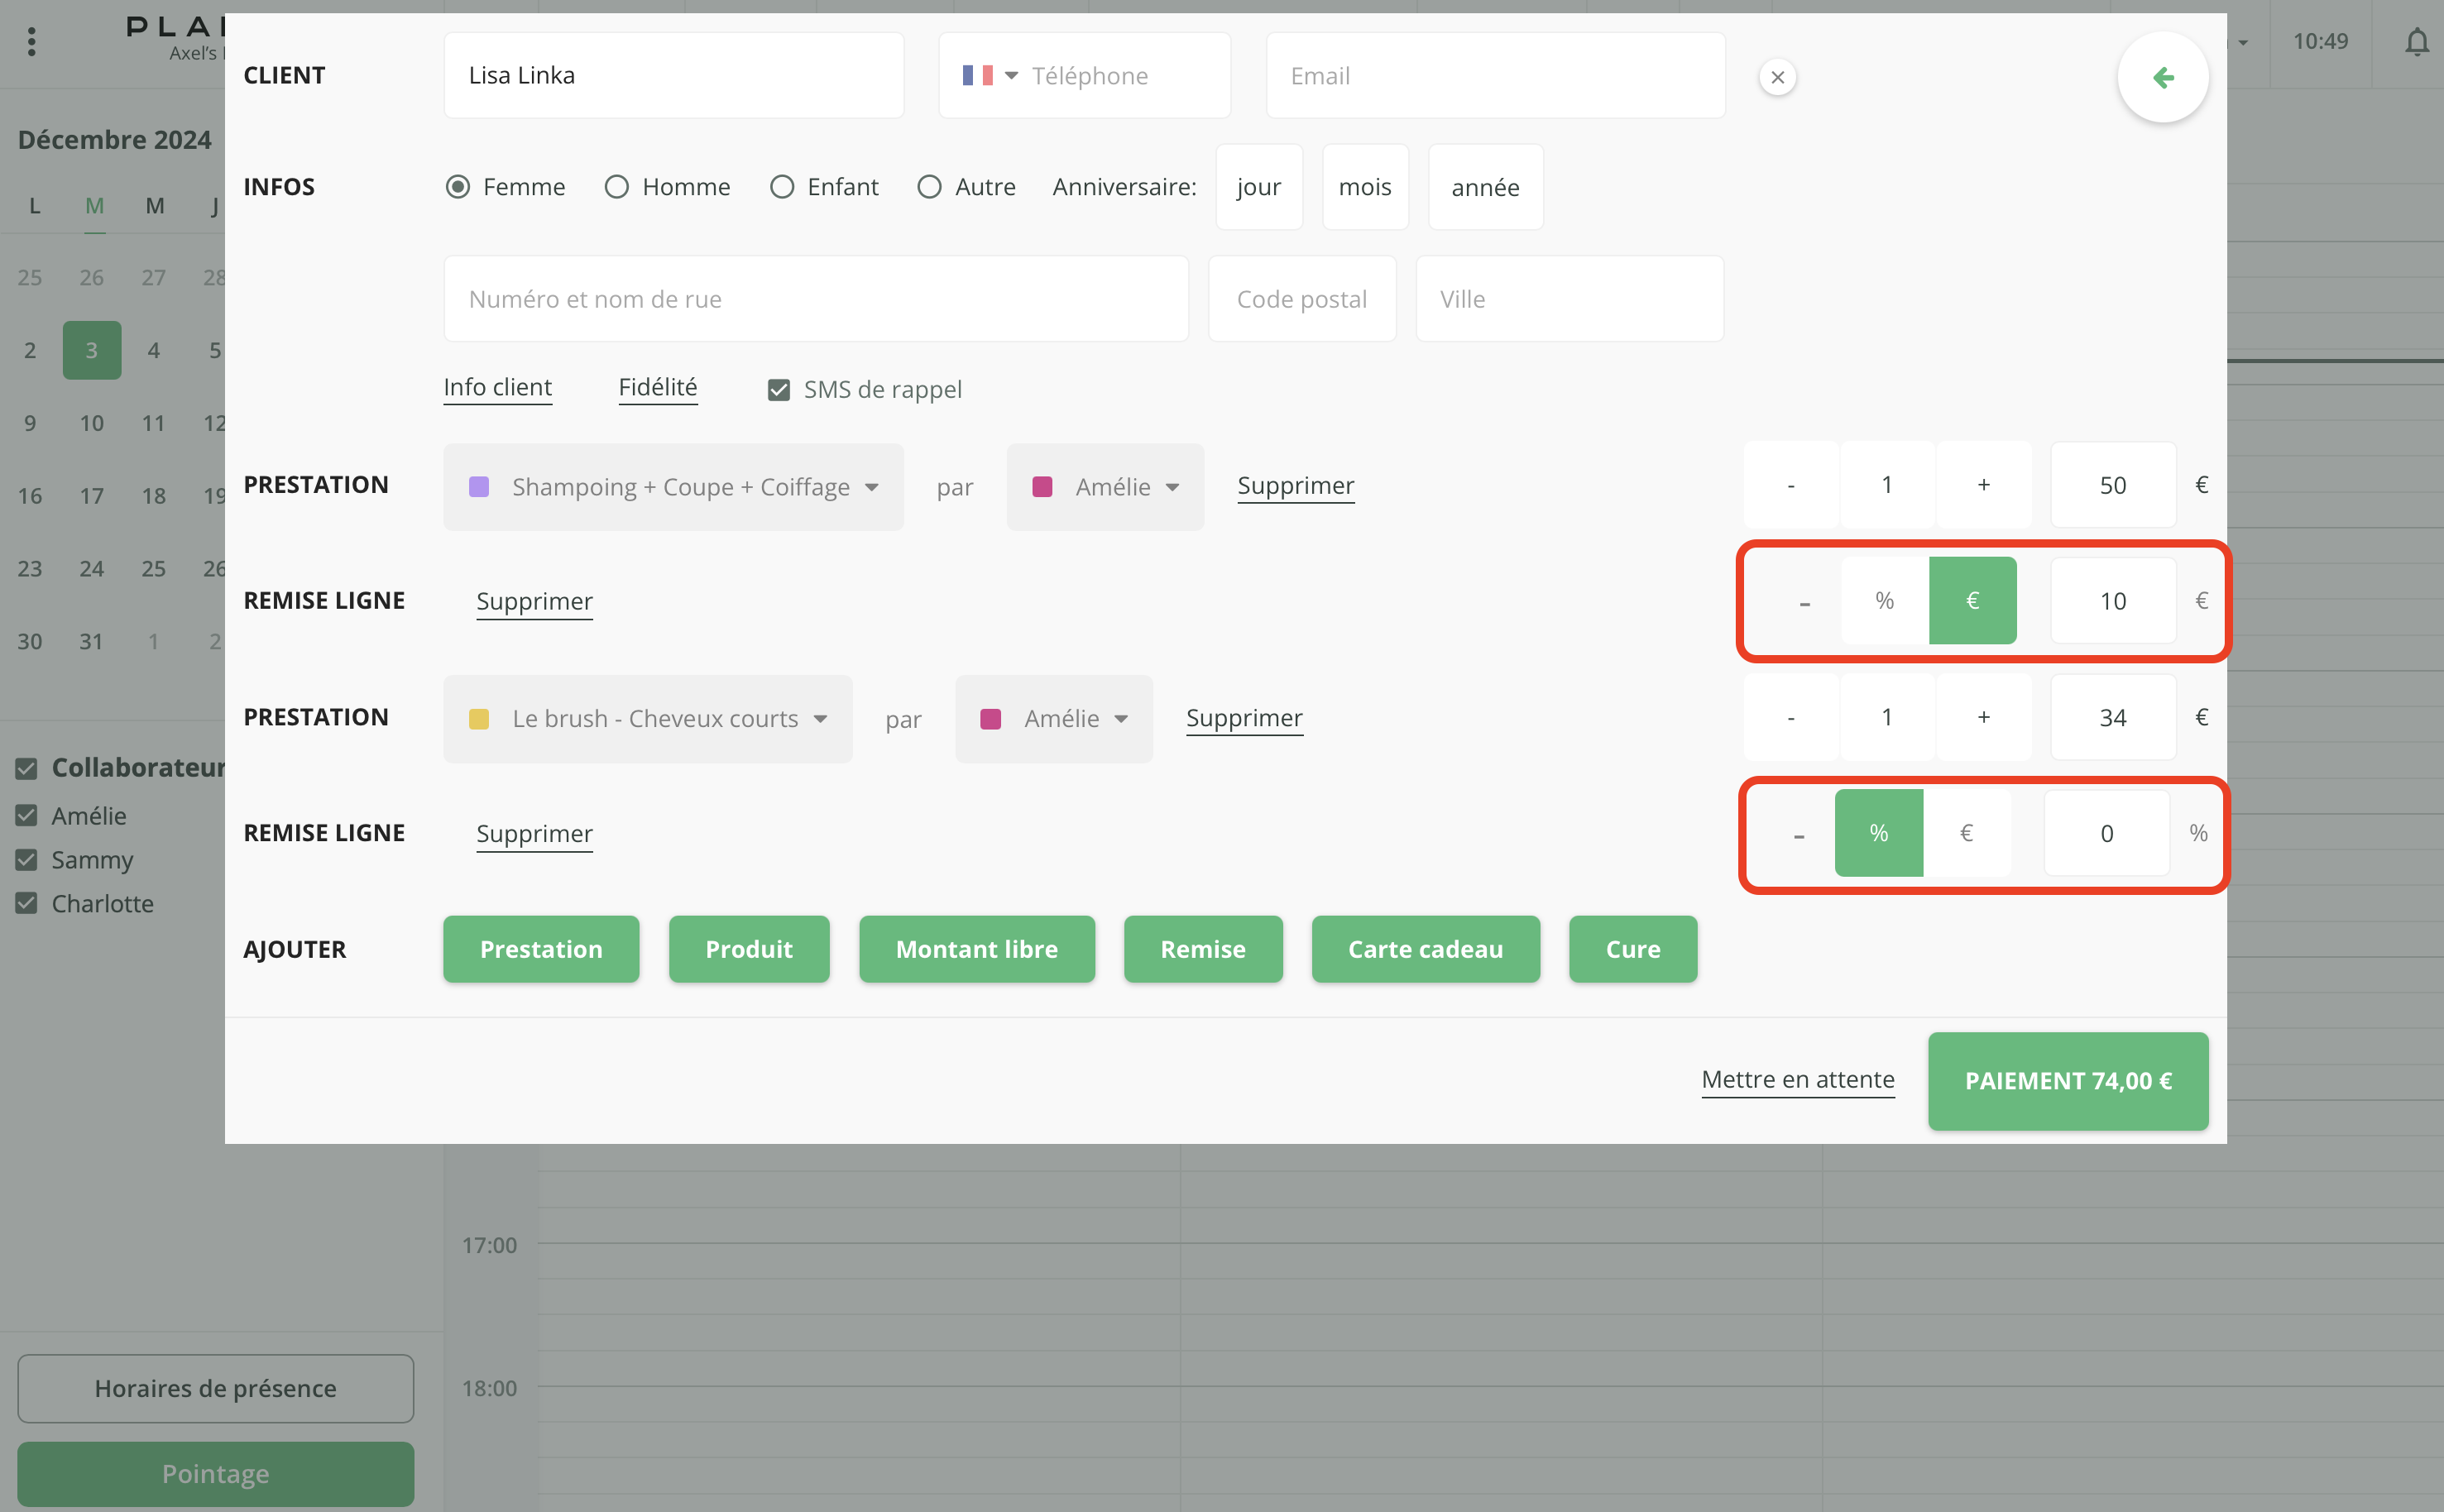Increase quantity of Shampoing + Coupe + Coiffage
2444x1512 pixels.
coord(1983,485)
